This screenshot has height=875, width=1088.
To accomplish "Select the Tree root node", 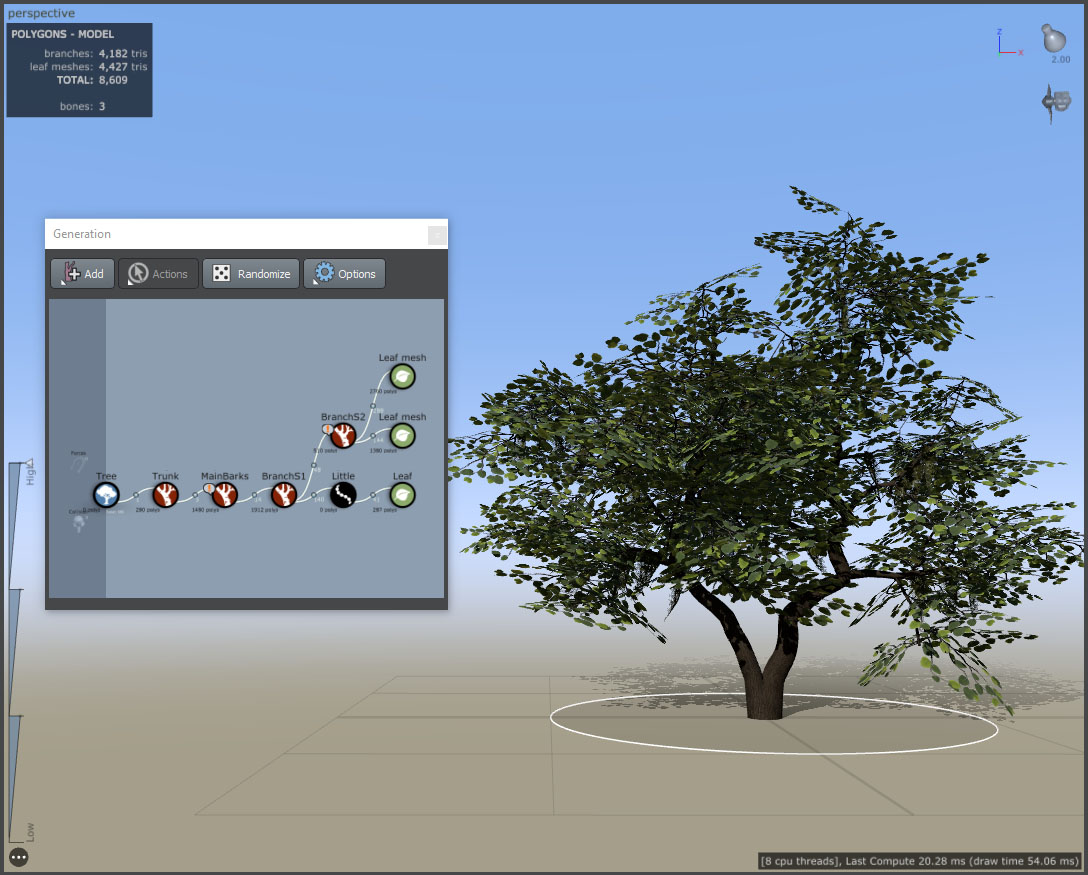I will [106, 495].
